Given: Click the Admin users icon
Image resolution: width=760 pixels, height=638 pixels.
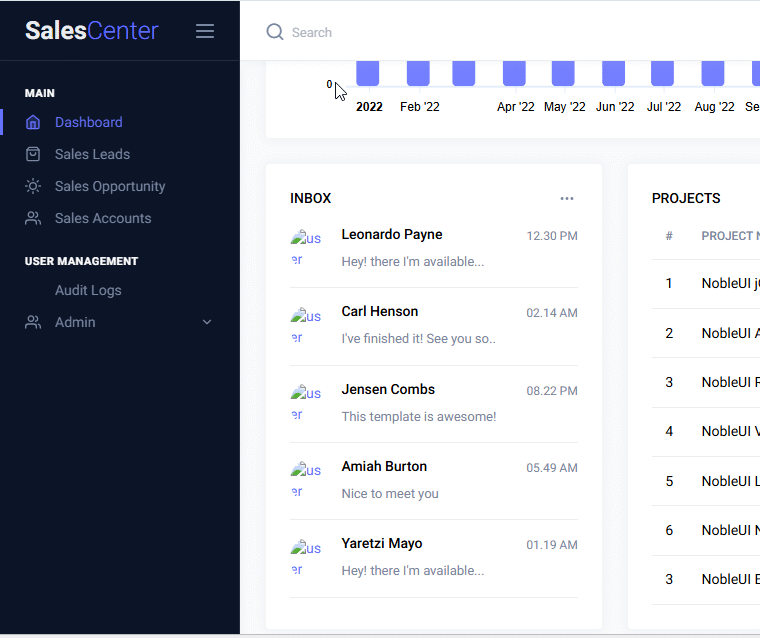Looking at the screenshot, I should coord(33,322).
